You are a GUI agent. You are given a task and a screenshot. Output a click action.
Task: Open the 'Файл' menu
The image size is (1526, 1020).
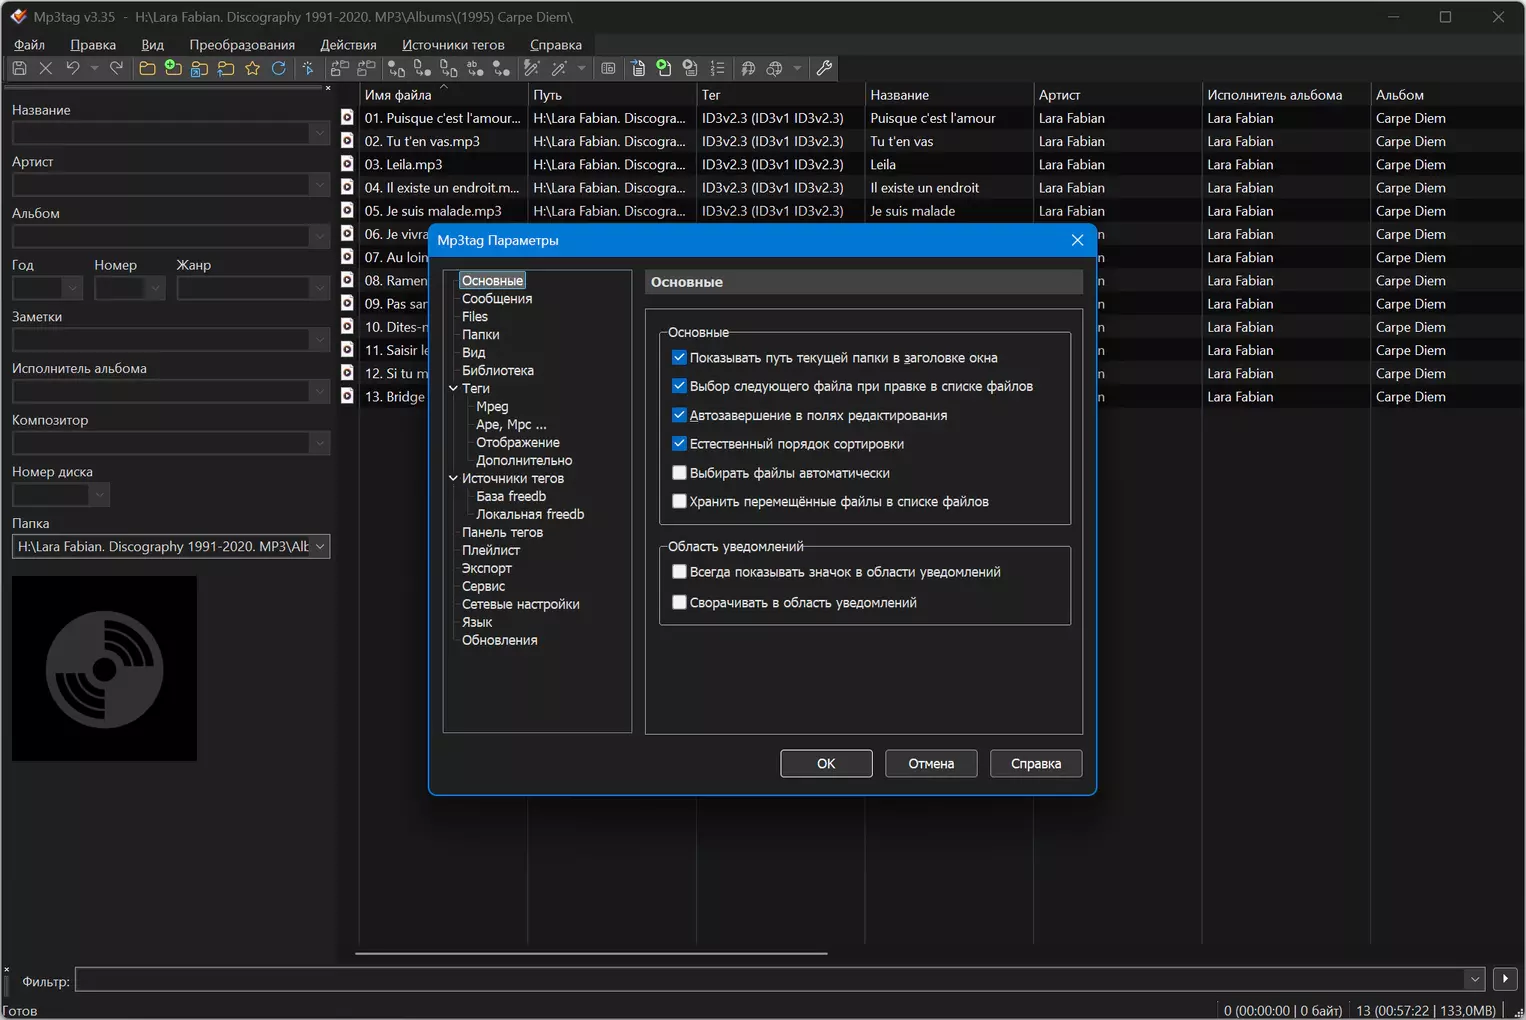pos(29,44)
